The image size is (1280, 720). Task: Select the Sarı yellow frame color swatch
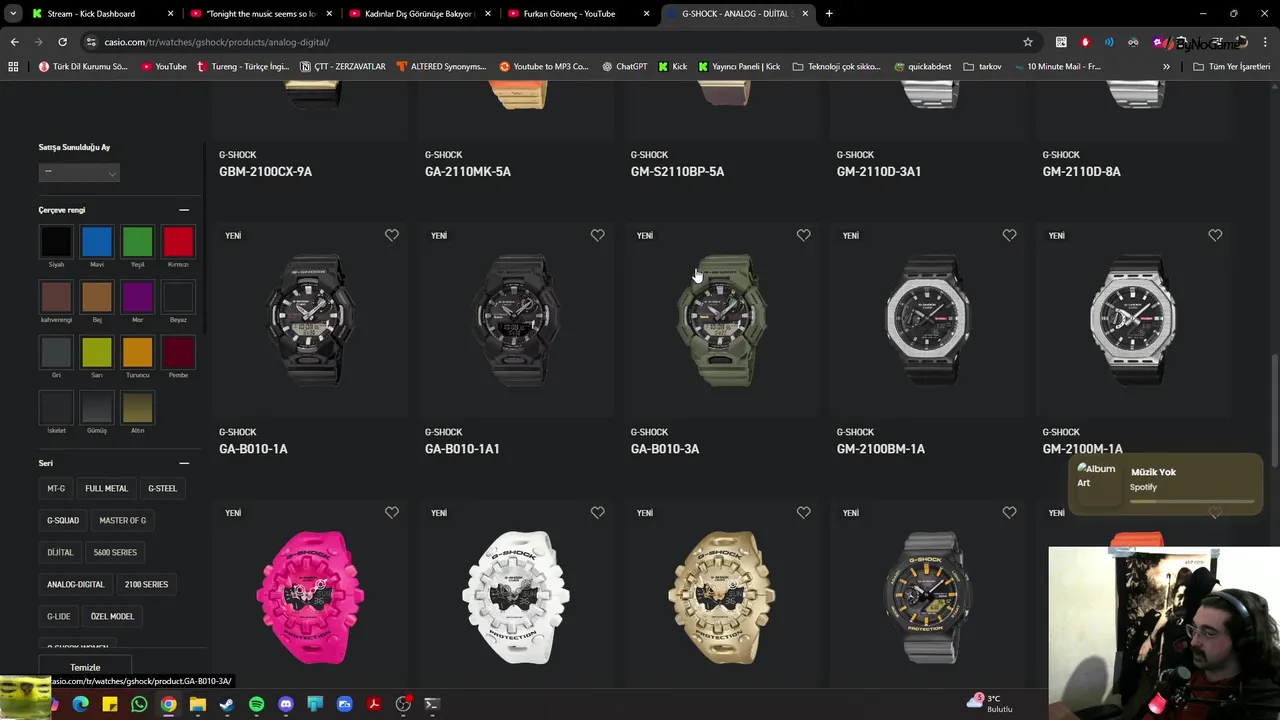click(97, 352)
